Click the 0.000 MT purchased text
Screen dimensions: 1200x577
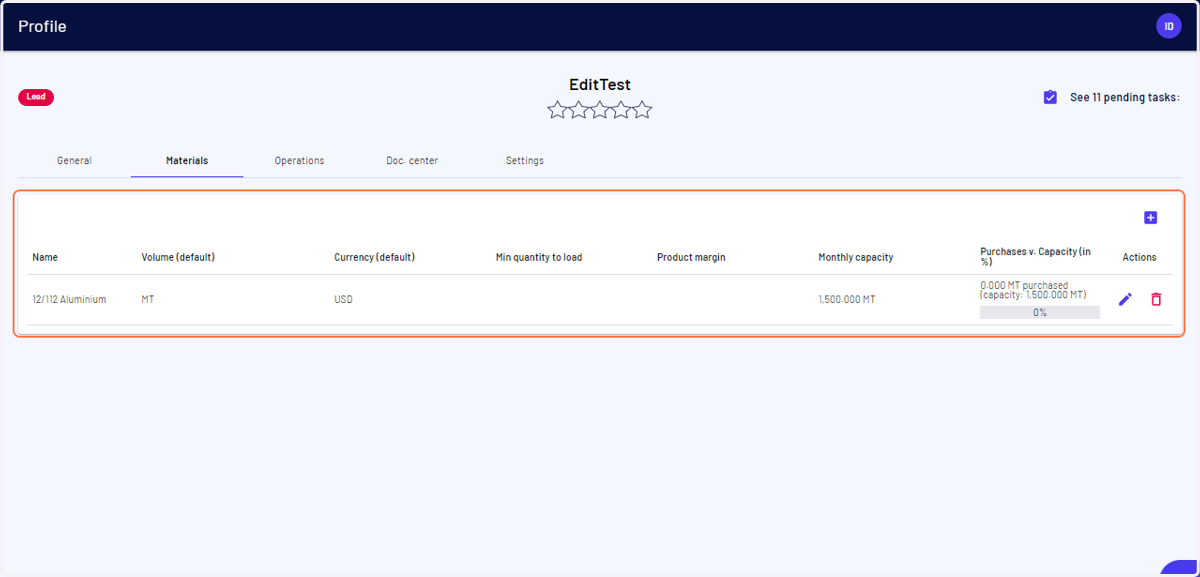click(x=1024, y=285)
